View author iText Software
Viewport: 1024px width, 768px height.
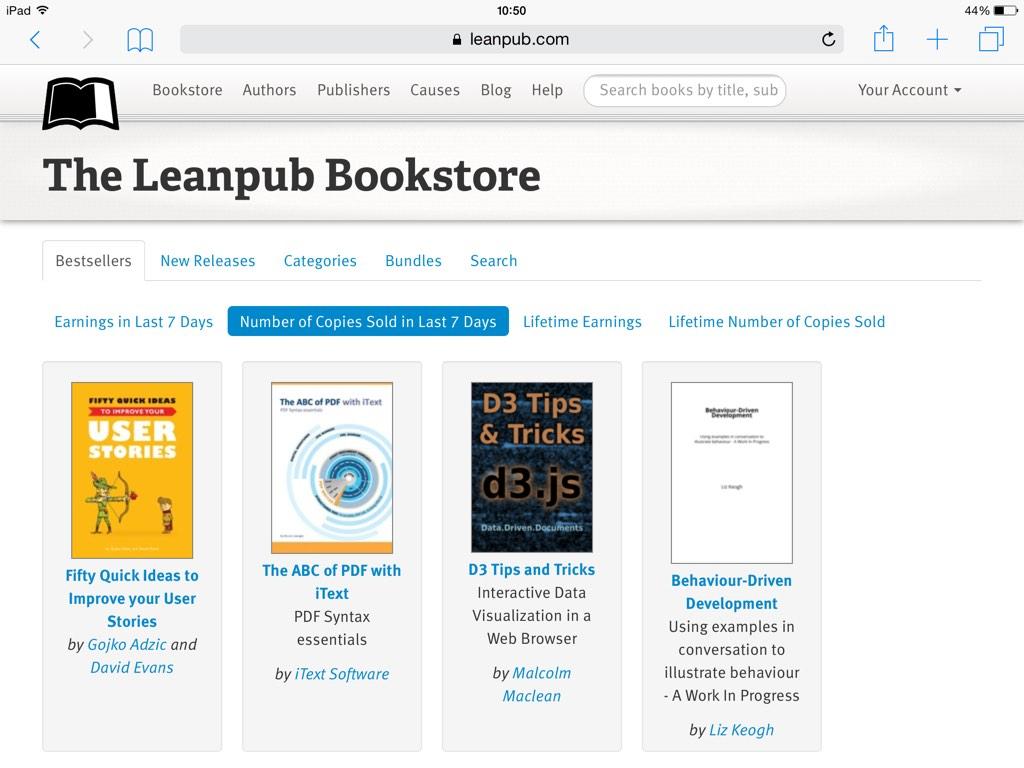click(342, 674)
